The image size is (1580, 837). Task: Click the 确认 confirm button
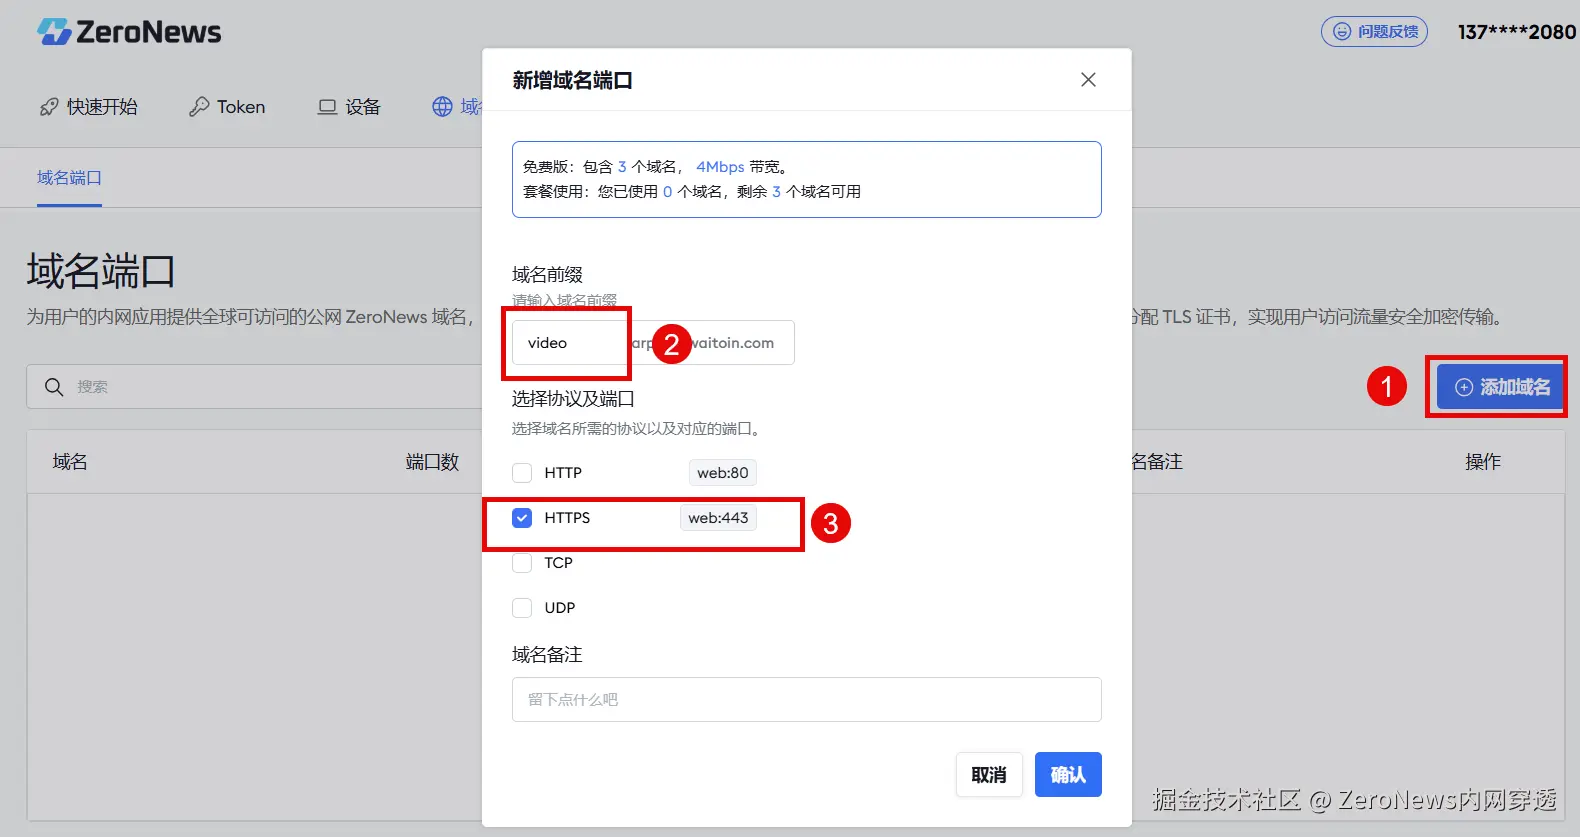point(1068,775)
